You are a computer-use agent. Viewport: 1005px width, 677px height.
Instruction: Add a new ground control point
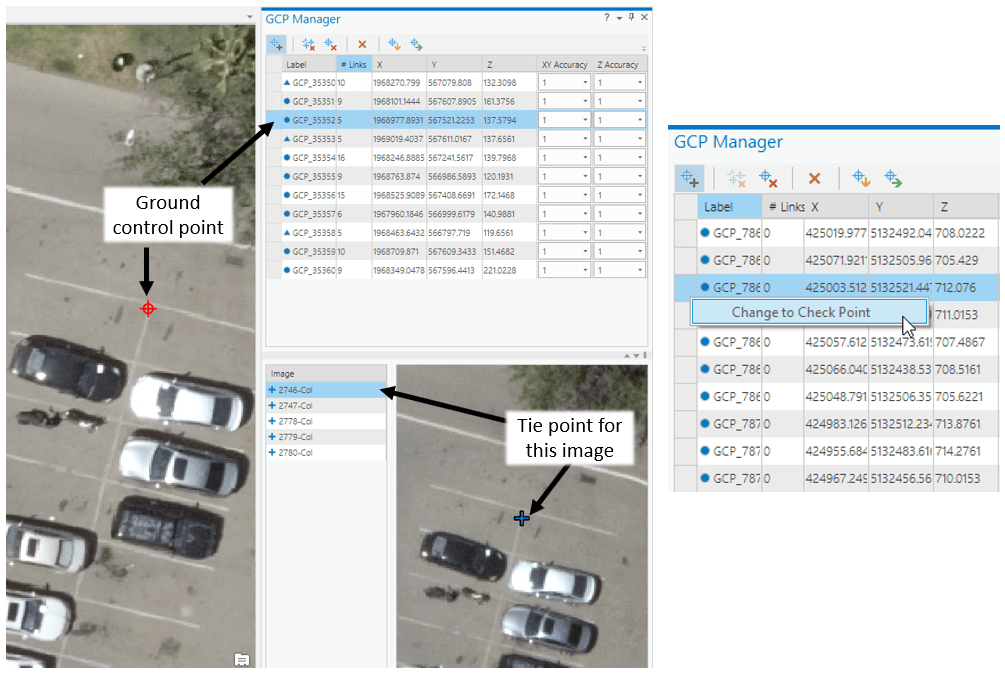coord(276,44)
